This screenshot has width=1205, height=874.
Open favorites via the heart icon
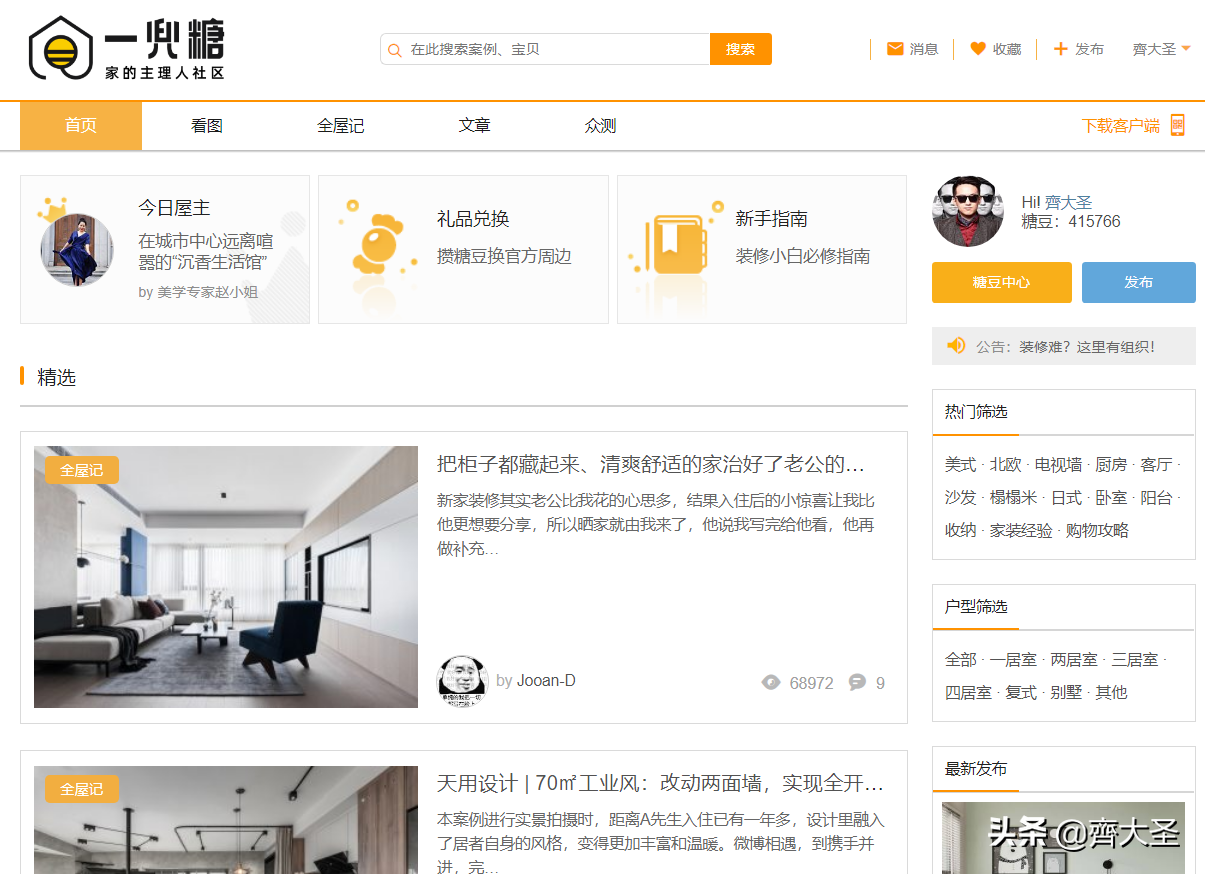tap(978, 49)
